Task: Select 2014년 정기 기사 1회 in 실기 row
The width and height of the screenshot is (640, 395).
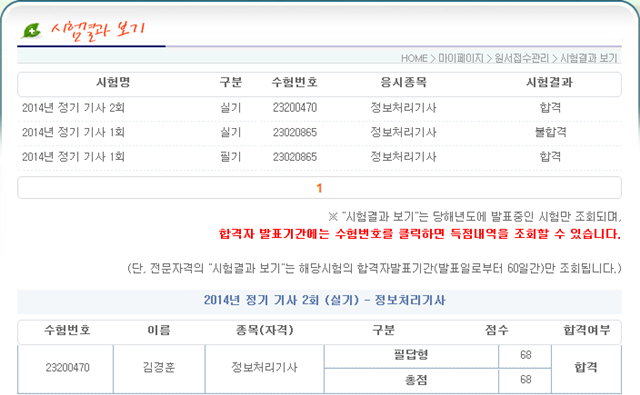Action: click(x=73, y=132)
